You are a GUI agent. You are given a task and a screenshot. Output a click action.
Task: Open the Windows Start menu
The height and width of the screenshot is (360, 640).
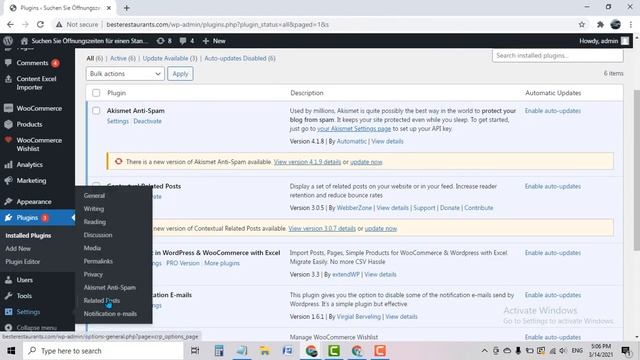[11, 351]
